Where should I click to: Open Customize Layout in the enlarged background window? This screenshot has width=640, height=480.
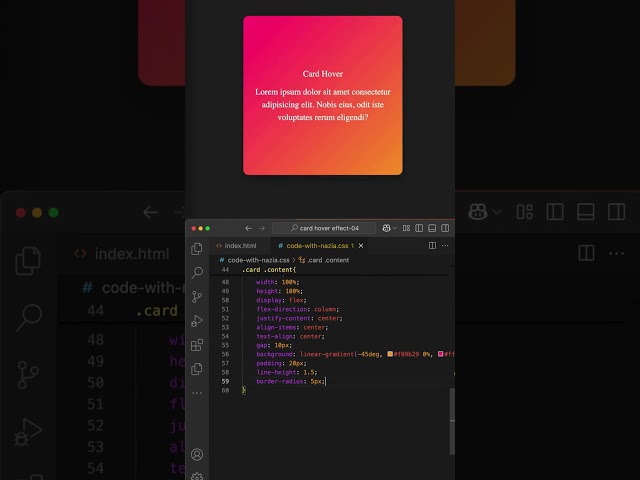tap(524, 212)
